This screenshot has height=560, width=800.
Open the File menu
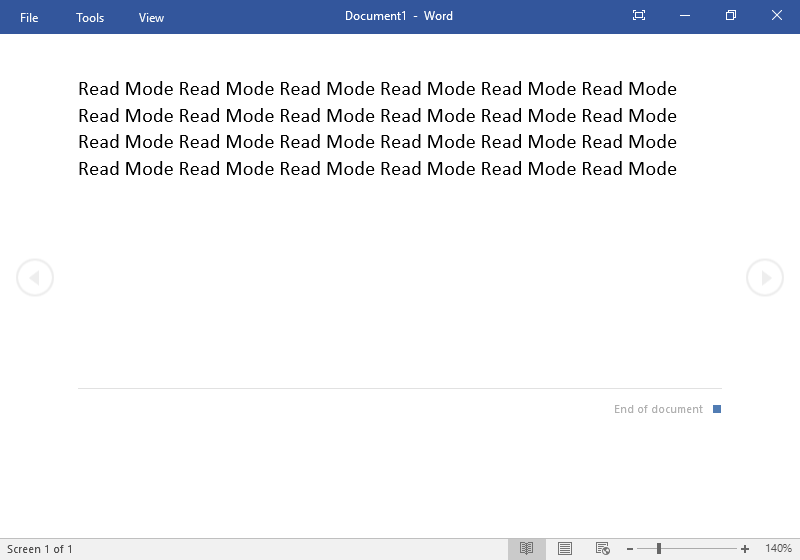click(x=29, y=17)
